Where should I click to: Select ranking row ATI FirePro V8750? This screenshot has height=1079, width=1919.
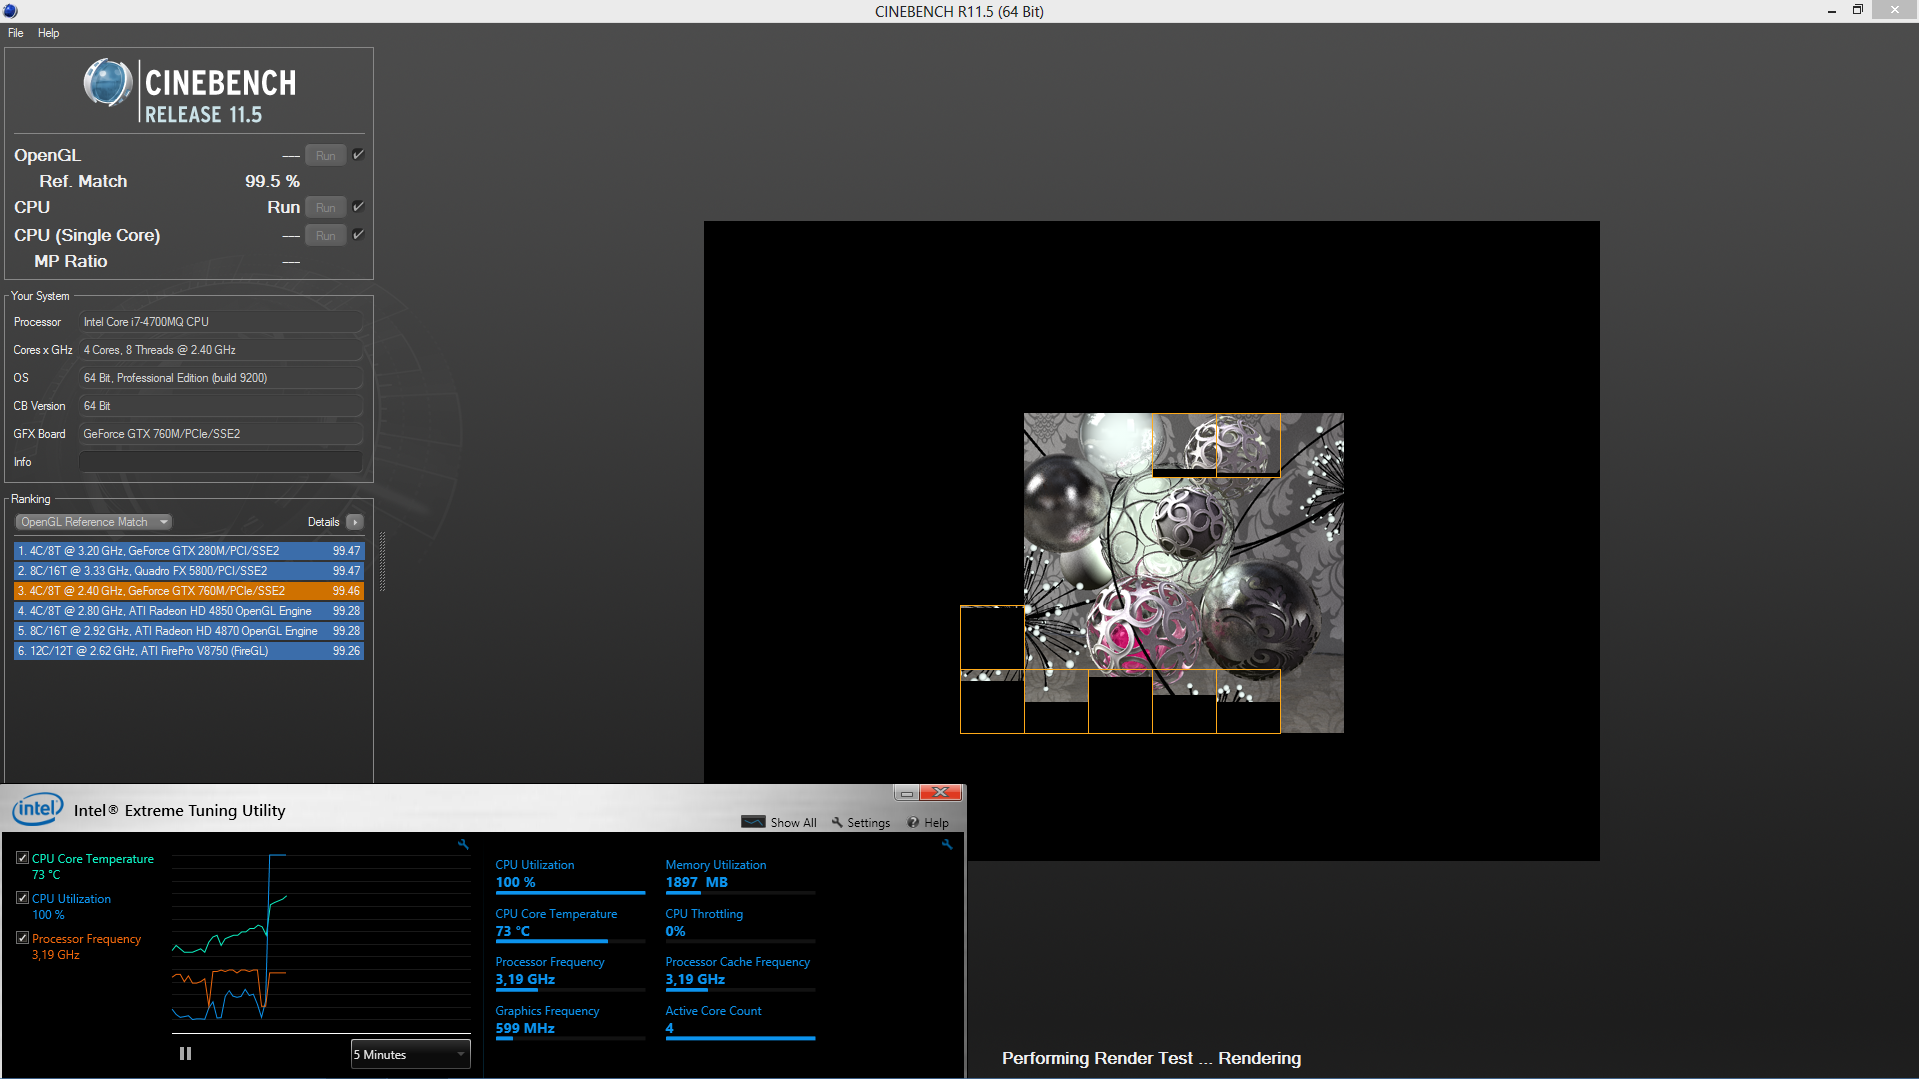(x=189, y=651)
